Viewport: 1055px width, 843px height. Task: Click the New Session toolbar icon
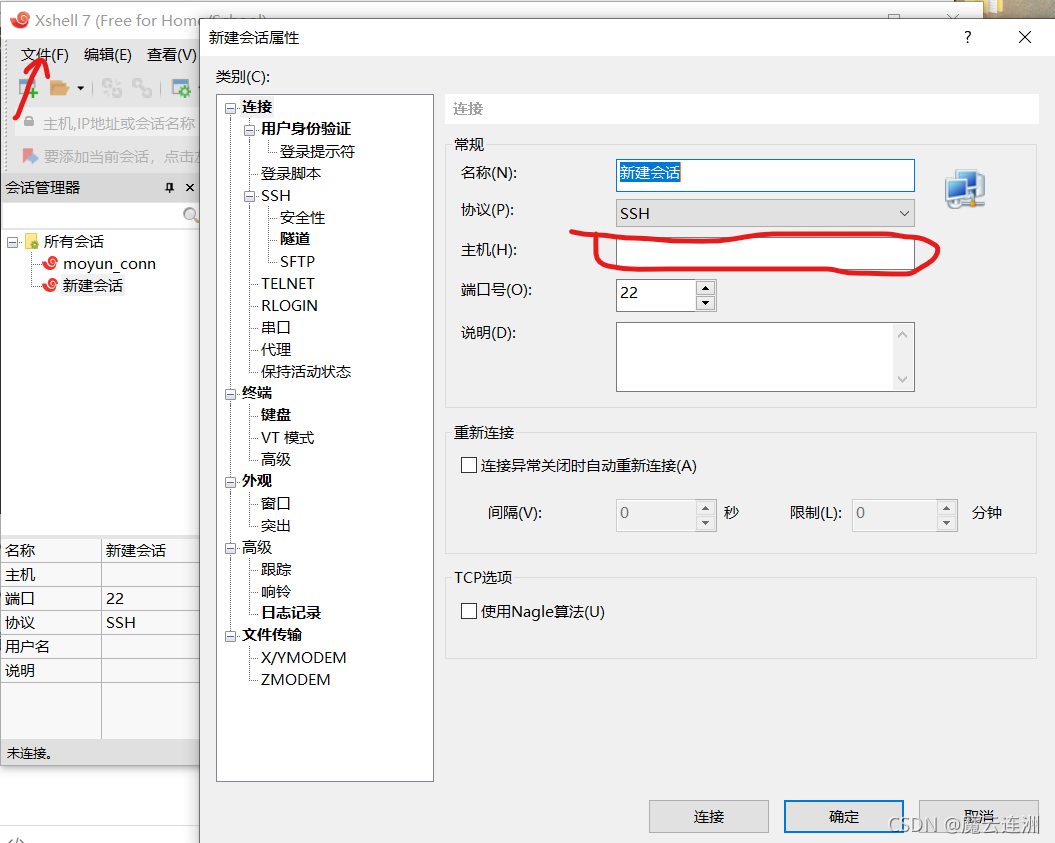28,88
